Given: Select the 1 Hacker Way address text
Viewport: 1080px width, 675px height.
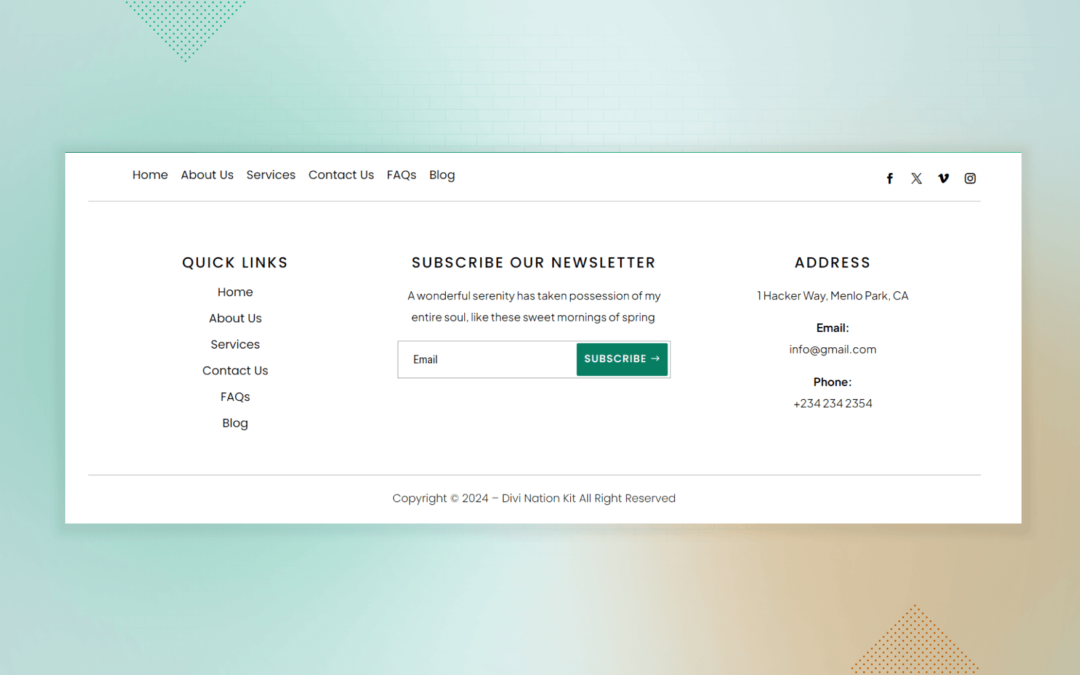Looking at the screenshot, I should tap(833, 295).
